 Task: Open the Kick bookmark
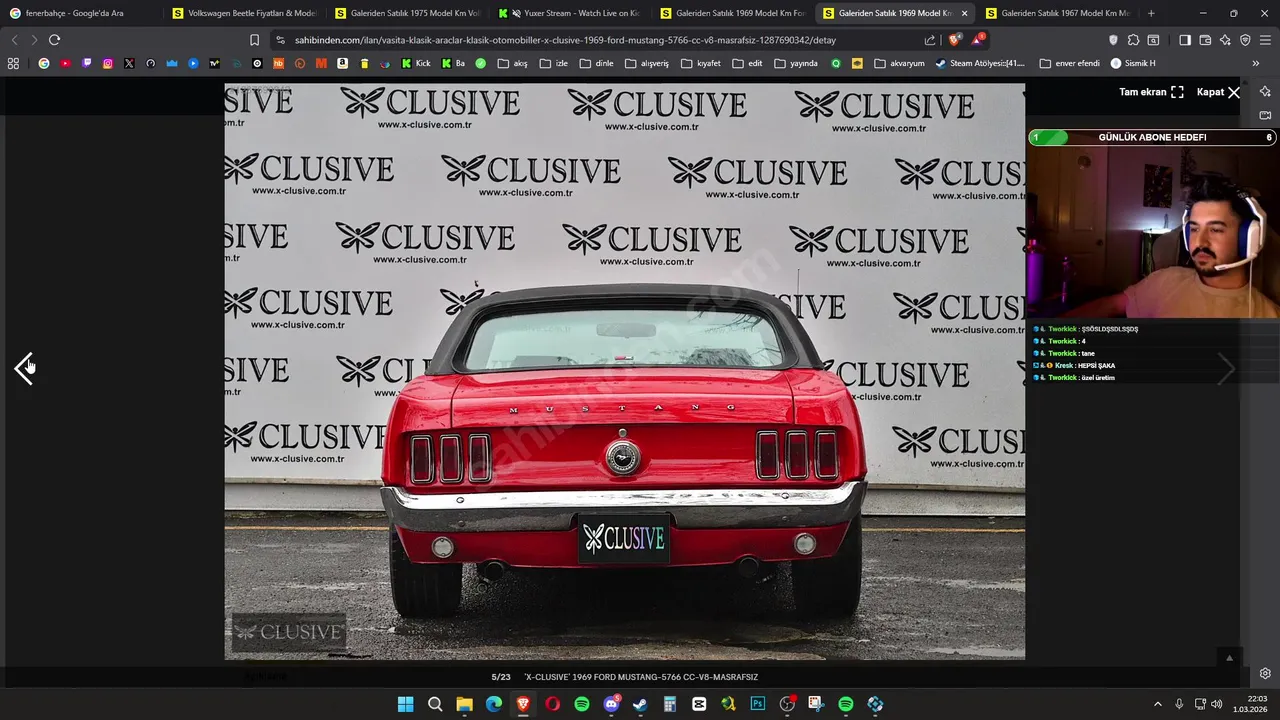point(416,63)
